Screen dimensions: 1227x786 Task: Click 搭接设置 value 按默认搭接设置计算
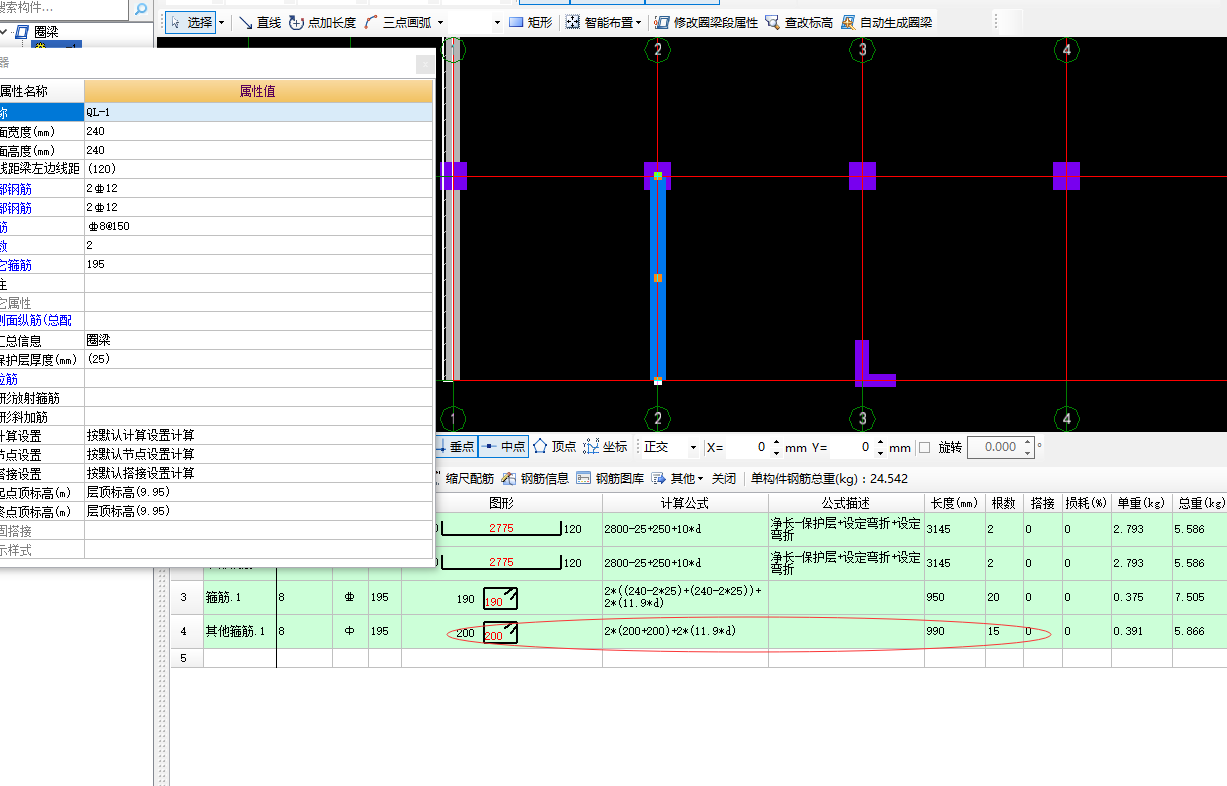click(x=258, y=473)
